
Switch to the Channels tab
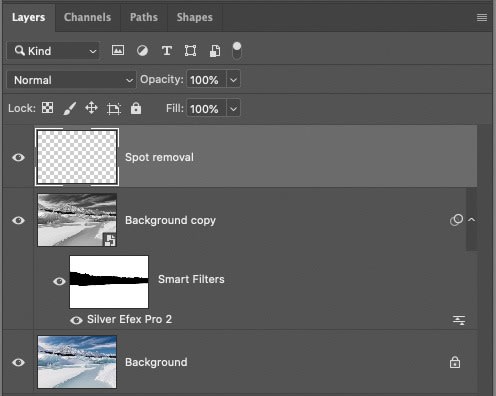click(87, 17)
